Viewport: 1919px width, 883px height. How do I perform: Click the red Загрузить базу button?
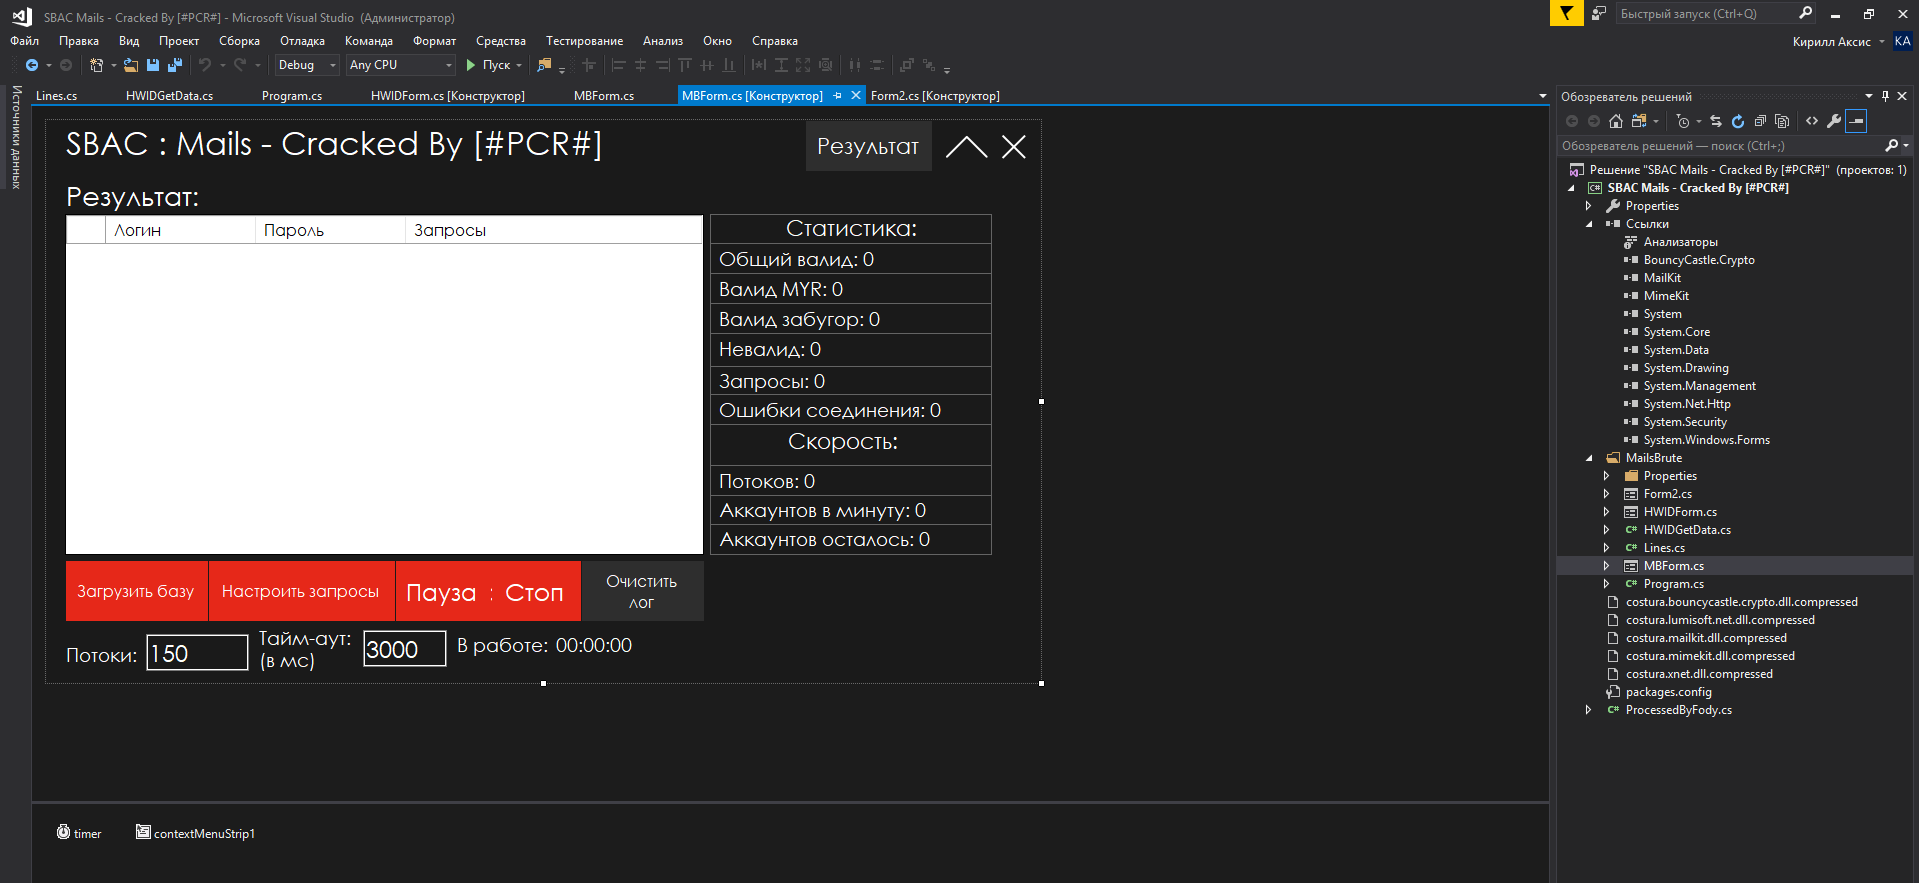(x=136, y=591)
